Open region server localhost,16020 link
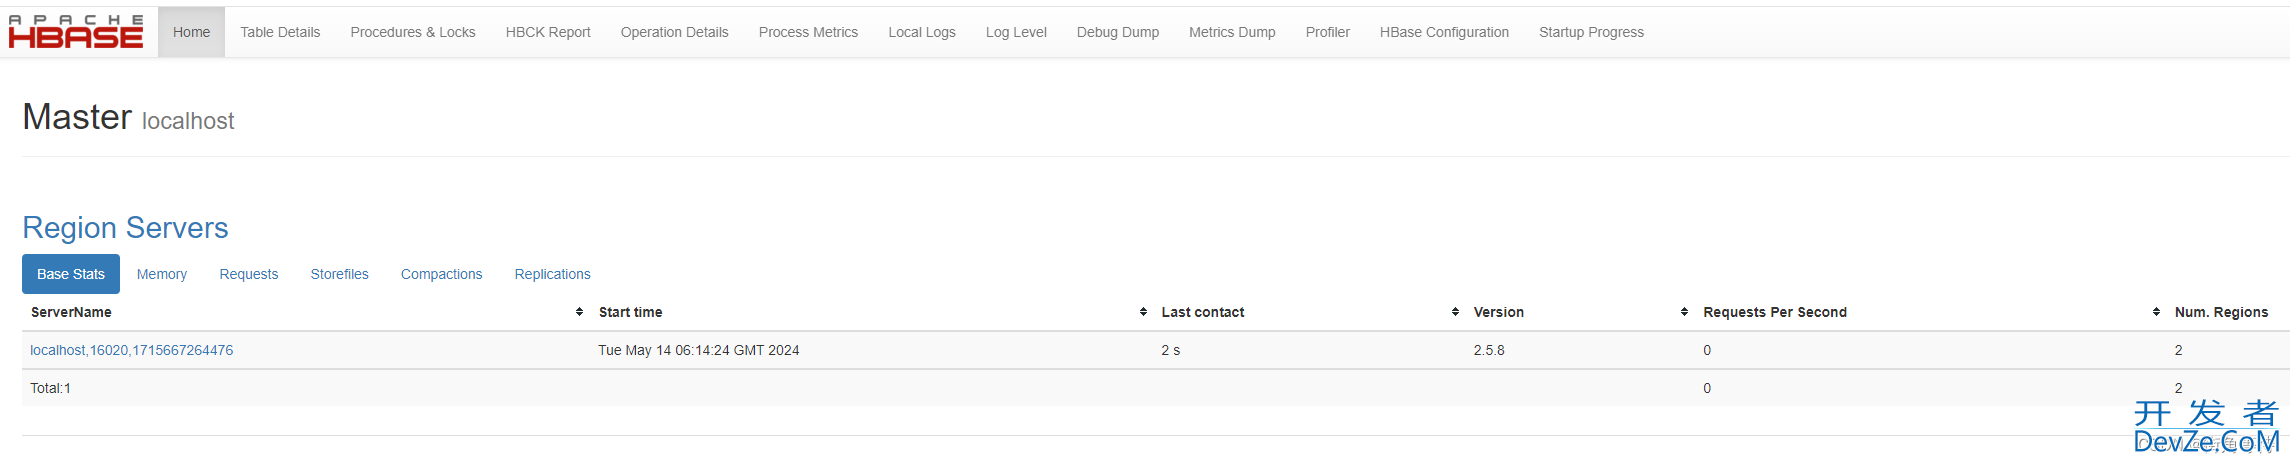The width and height of the screenshot is (2290, 463). coord(132,350)
